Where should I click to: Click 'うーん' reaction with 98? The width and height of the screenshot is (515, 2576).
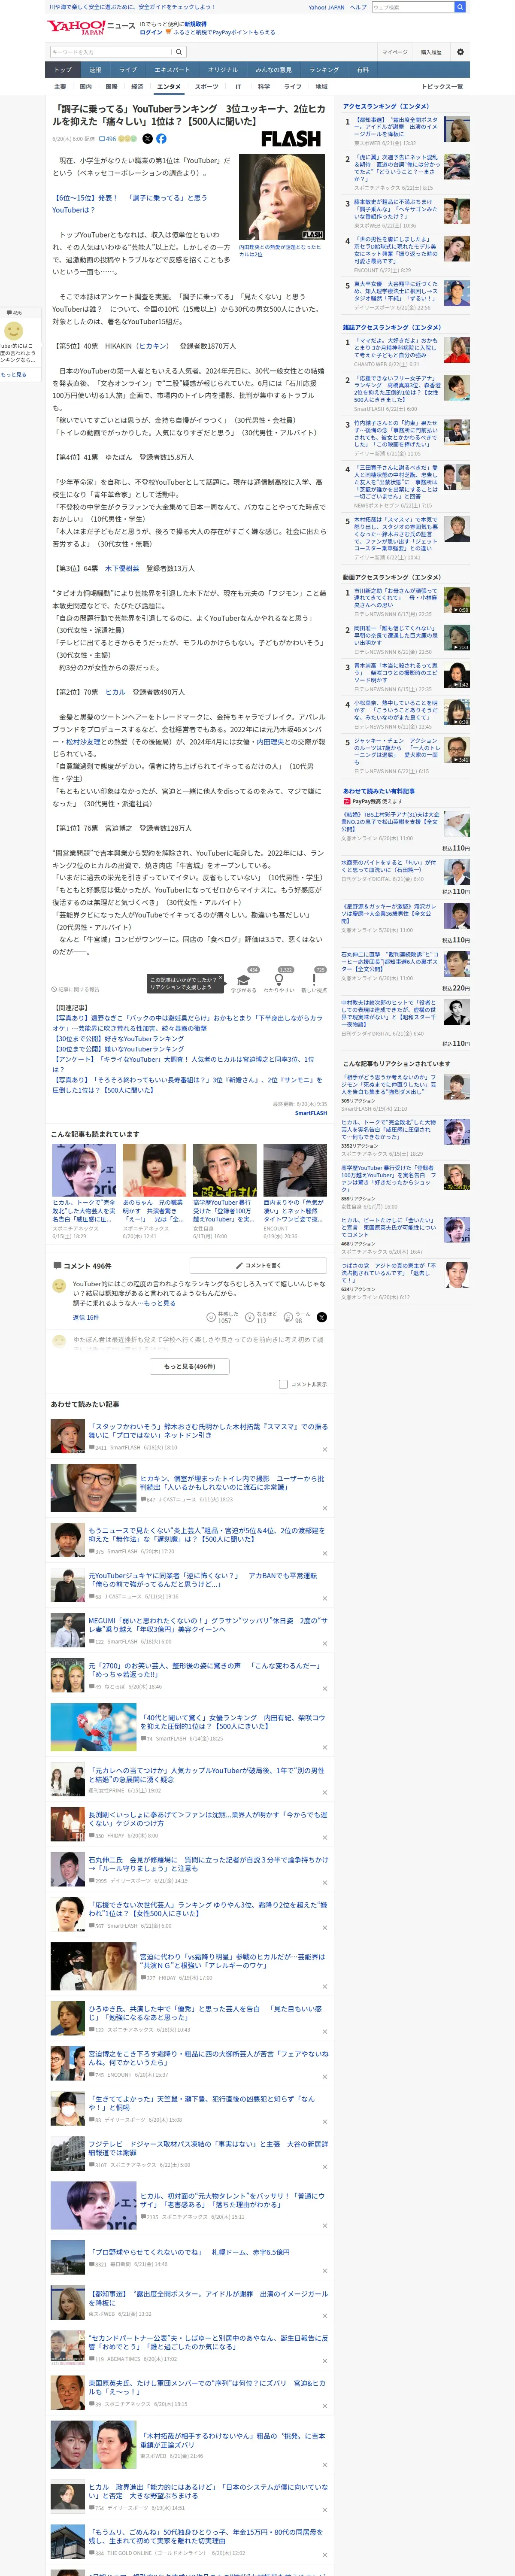pyautogui.click(x=297, y=1317)
